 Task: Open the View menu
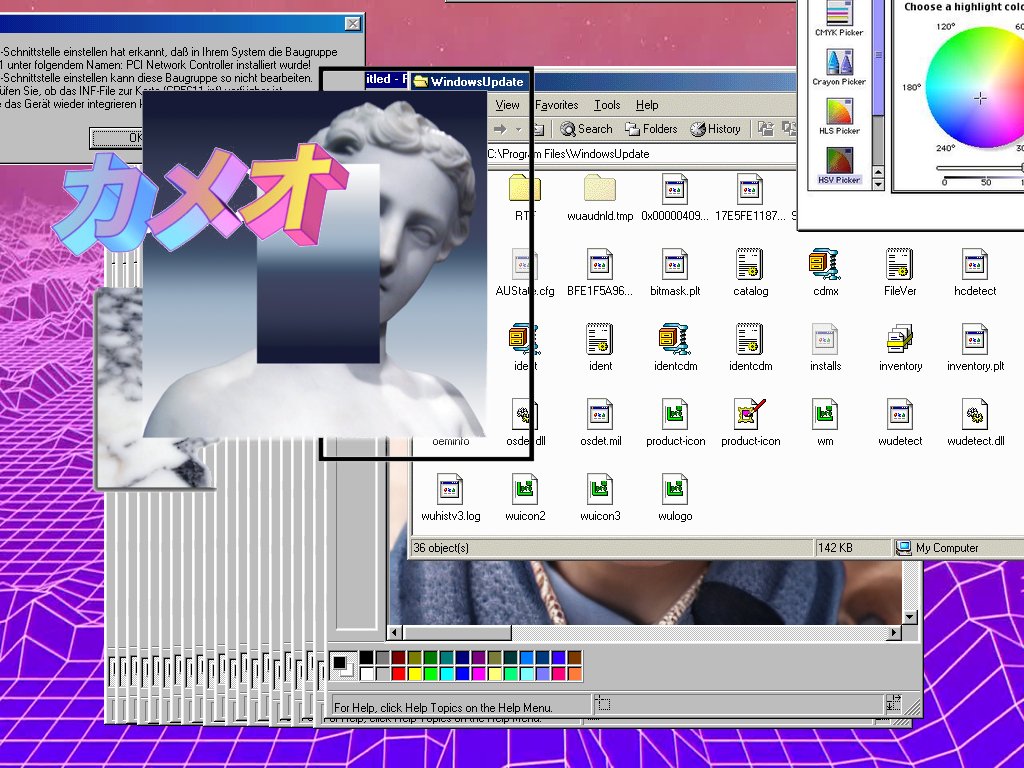coord(508,104)
